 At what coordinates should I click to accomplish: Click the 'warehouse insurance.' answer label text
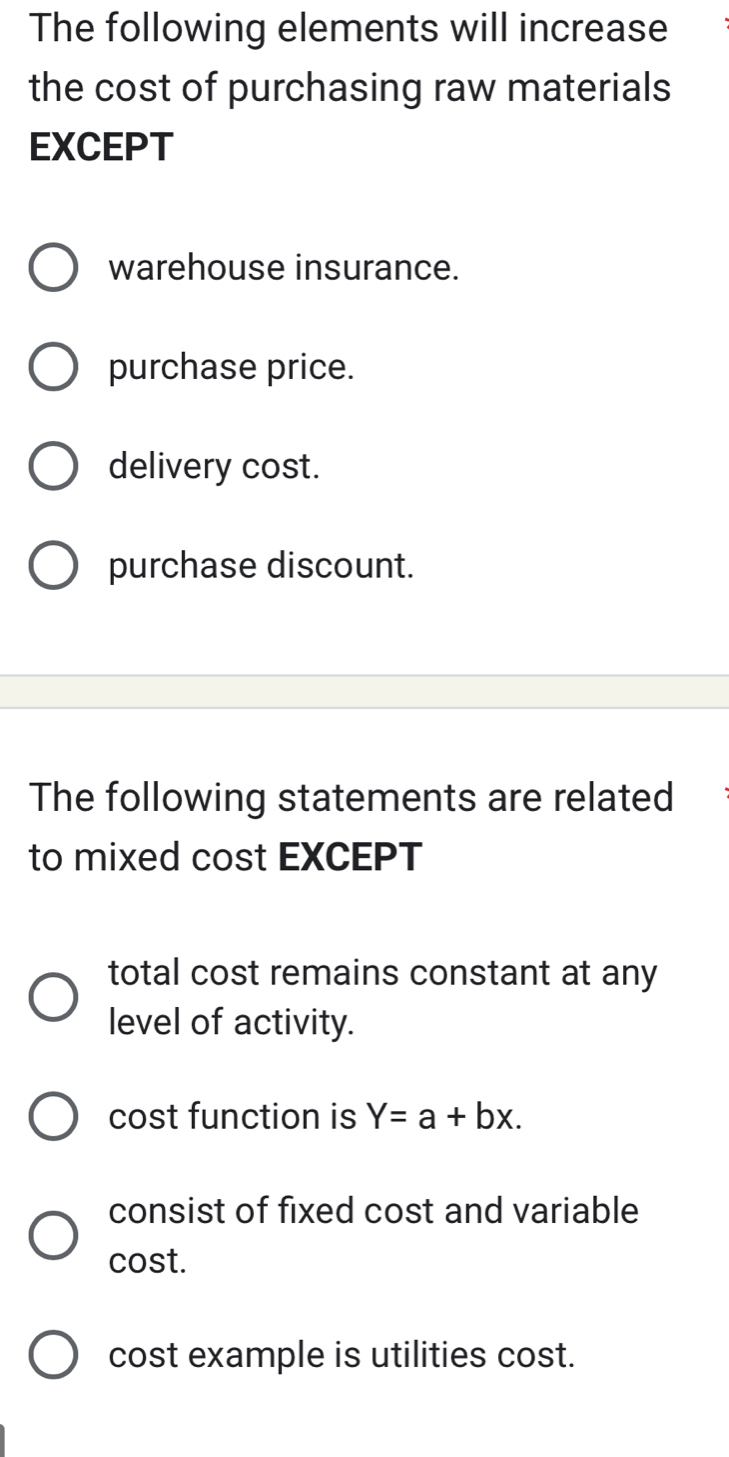284,268
